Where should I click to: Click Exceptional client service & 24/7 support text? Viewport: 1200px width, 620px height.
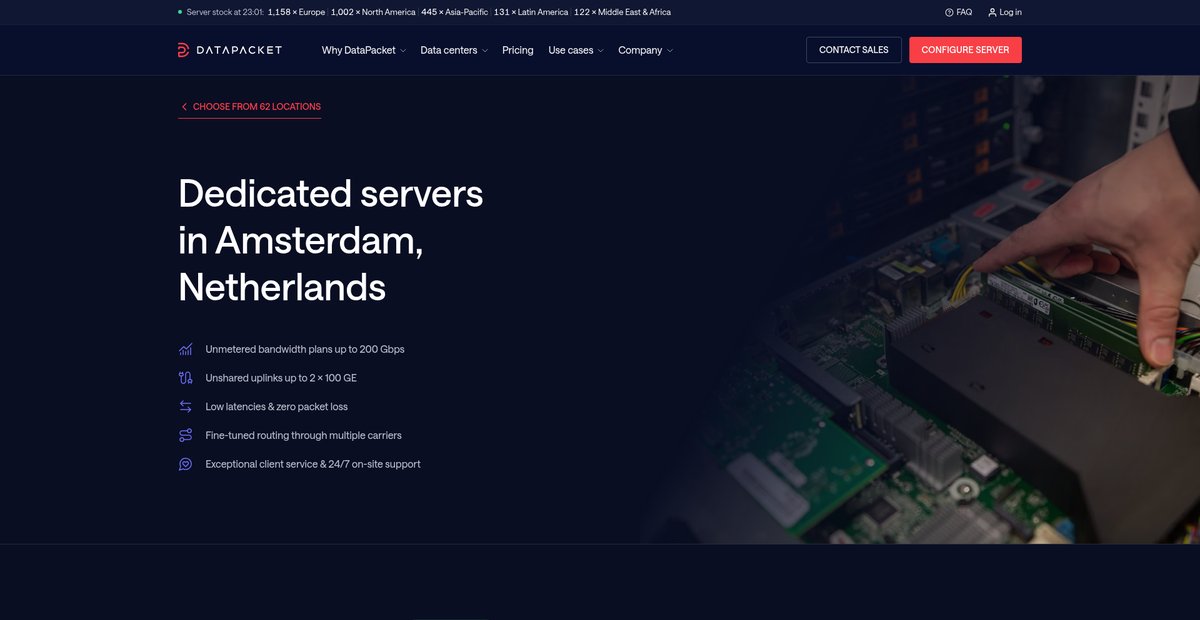313,464
